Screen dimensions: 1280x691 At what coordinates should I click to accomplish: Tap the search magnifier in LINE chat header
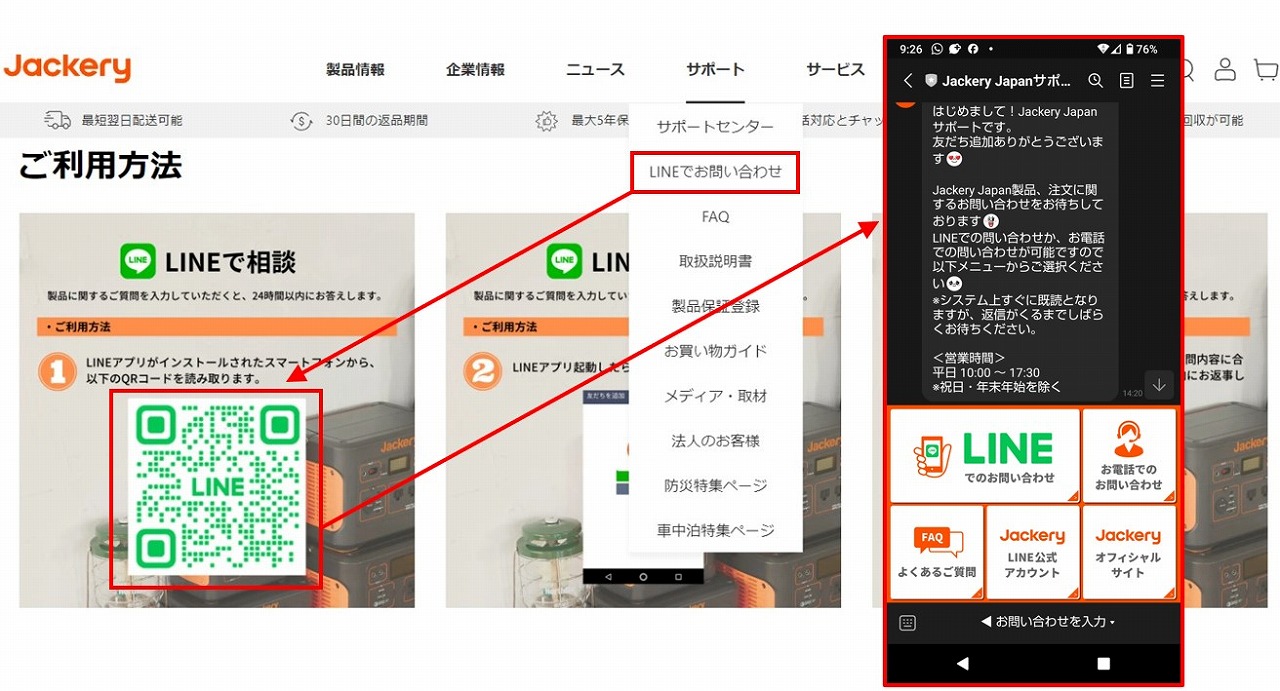pos(1096,80)
